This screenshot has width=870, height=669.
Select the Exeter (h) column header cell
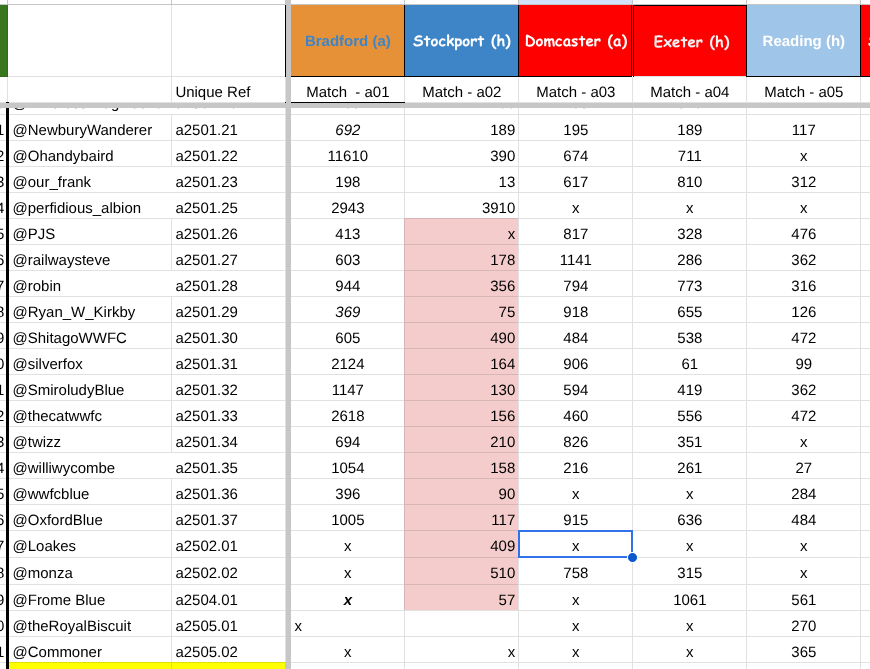pyautogui.click(x=690, y=41)
